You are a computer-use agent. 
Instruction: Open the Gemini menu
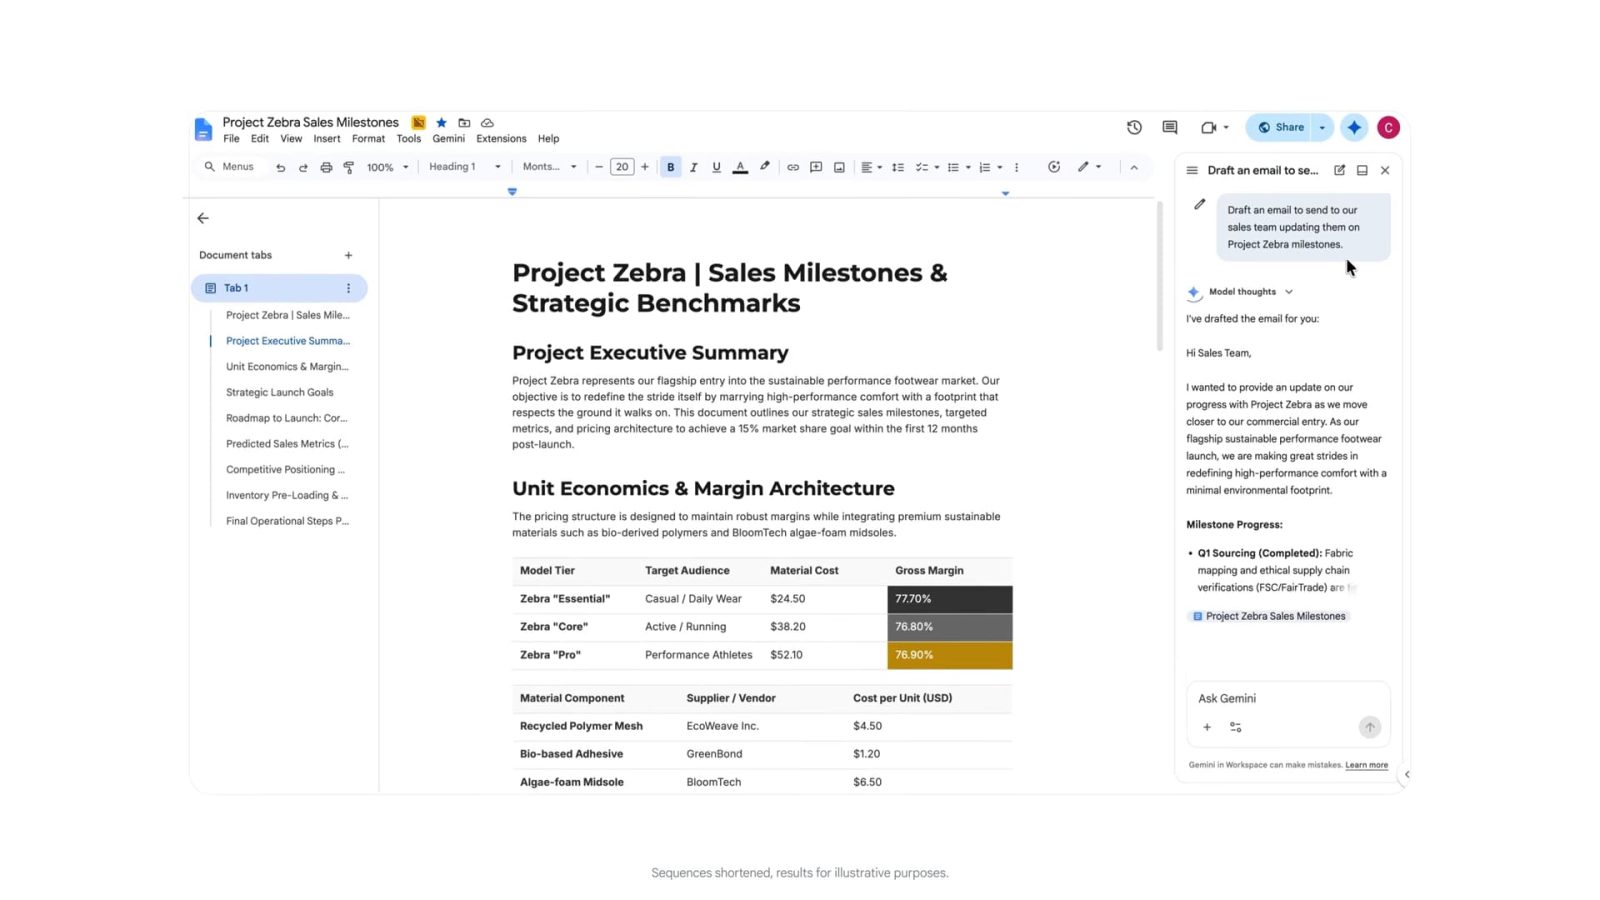click(x=448, y=139)
